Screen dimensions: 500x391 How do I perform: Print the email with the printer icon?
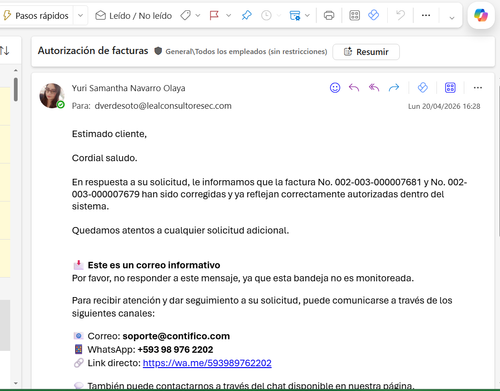coord(329,15)
